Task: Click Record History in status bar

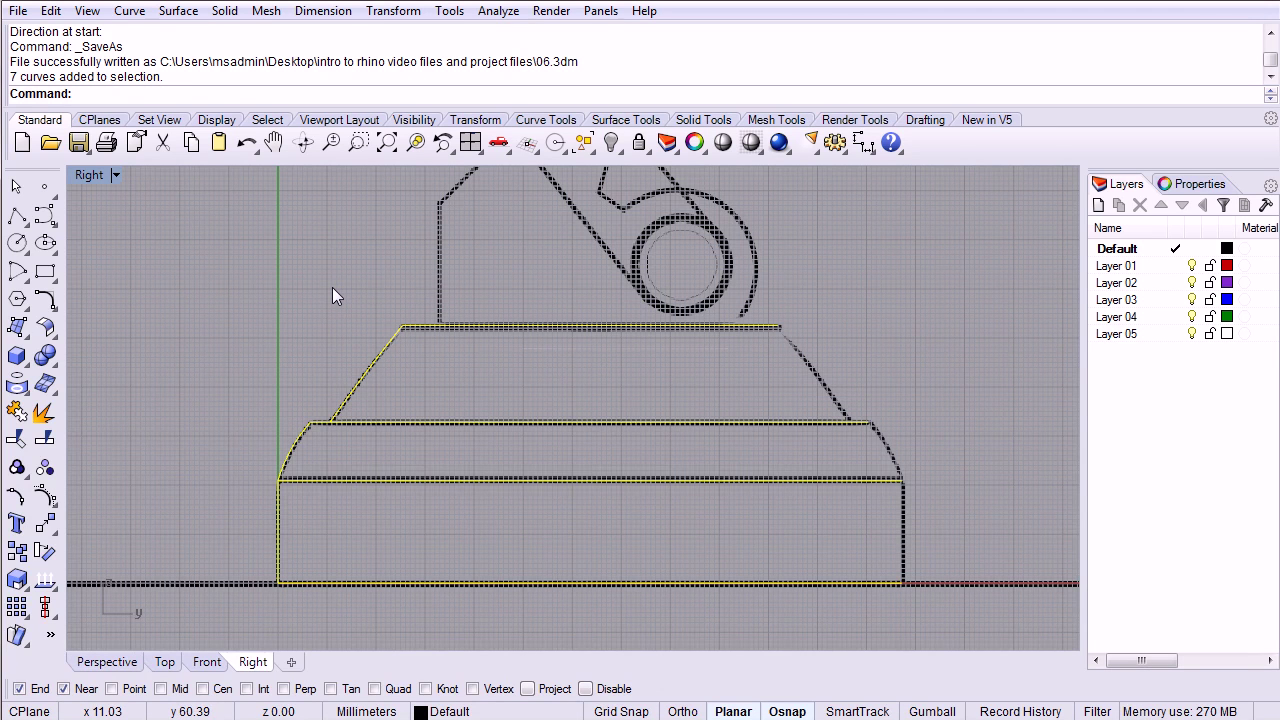Action: [1020, 712]
